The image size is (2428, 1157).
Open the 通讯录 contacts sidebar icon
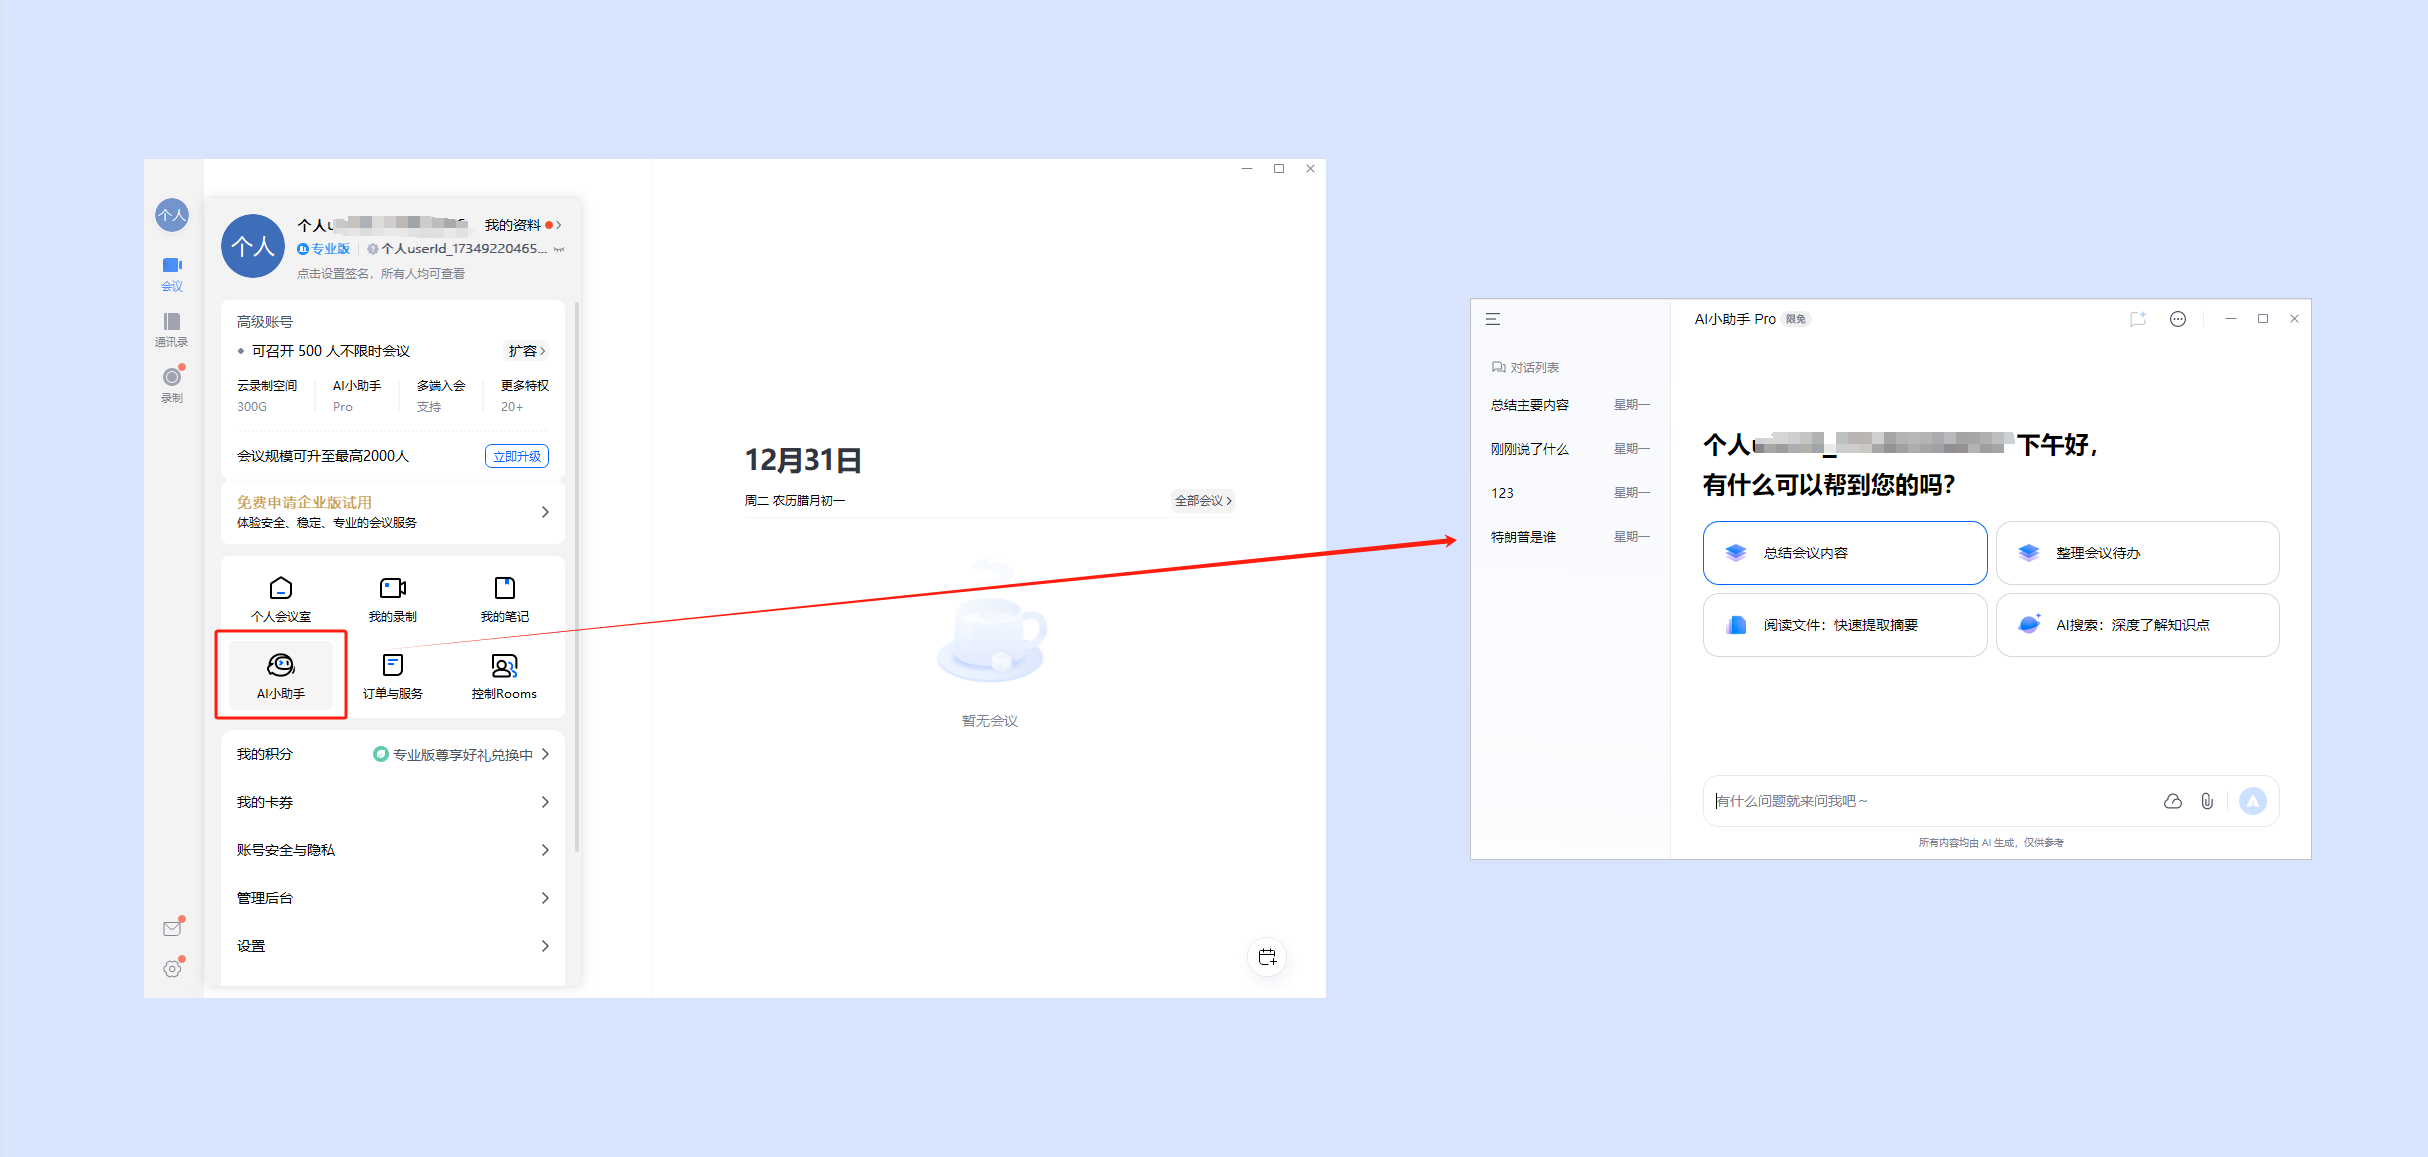point(172,329)
